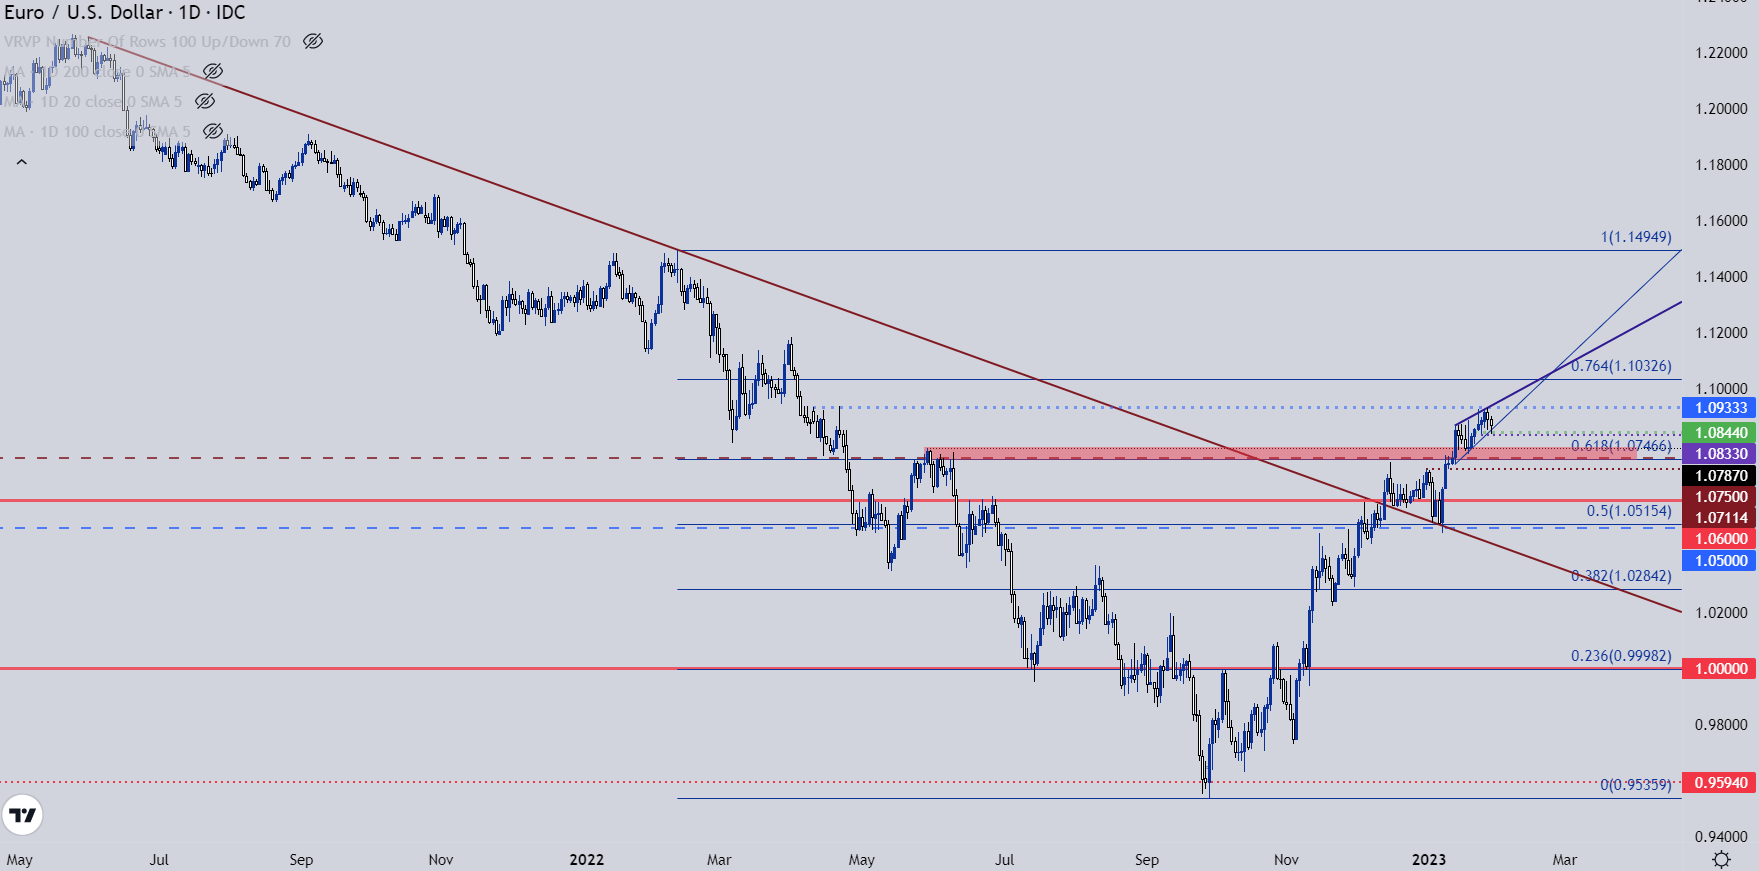Select the 1.00000 red parity price label
This screenshot has width=1759, height=871.
(1719, 669)
